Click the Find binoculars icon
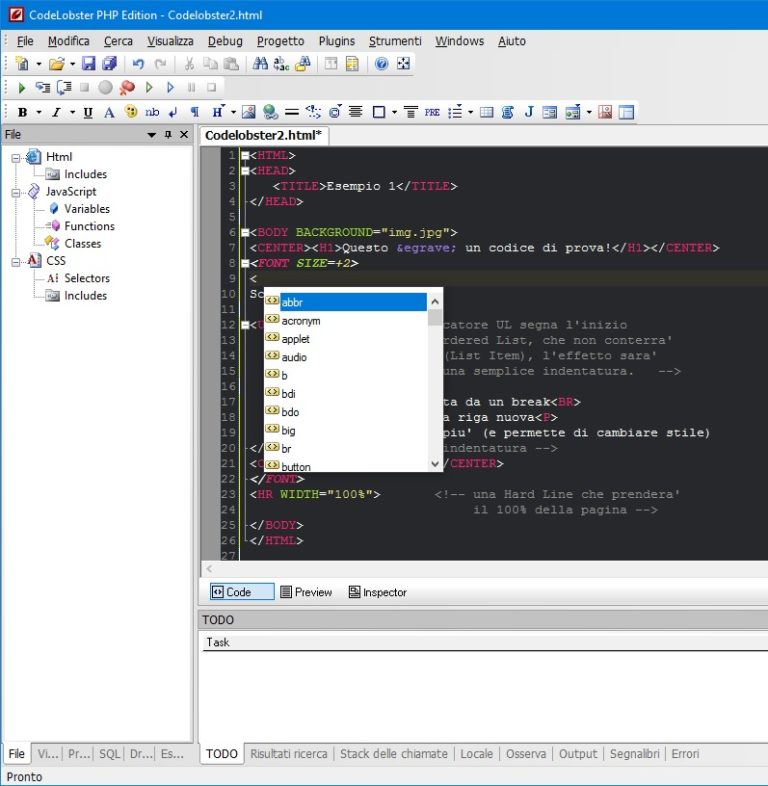 point(260,64)
